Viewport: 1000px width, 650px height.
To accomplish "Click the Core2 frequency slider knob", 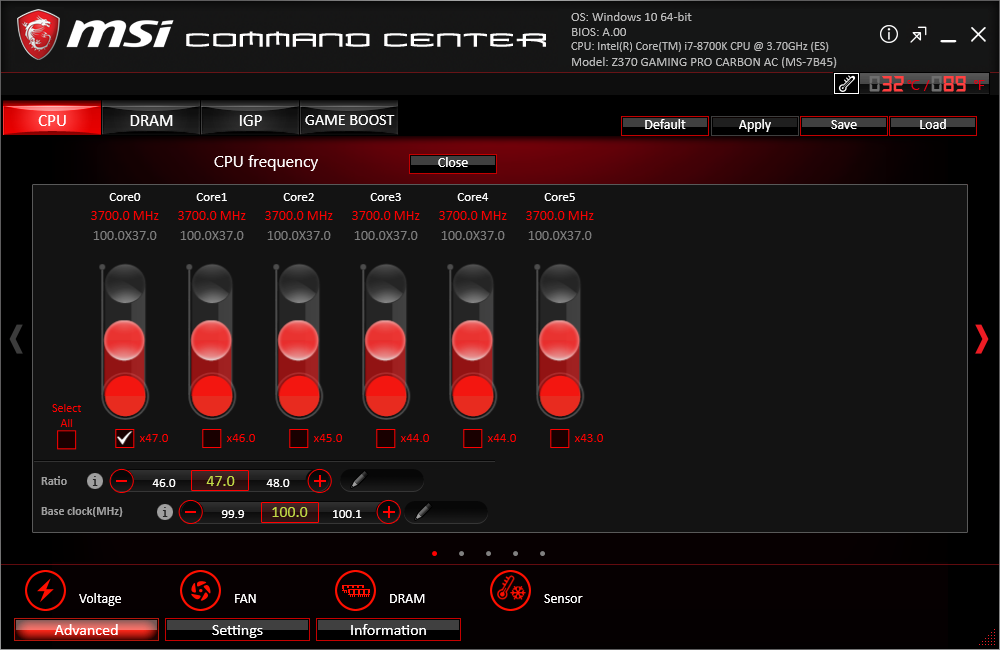I will [x=298, y=340].
